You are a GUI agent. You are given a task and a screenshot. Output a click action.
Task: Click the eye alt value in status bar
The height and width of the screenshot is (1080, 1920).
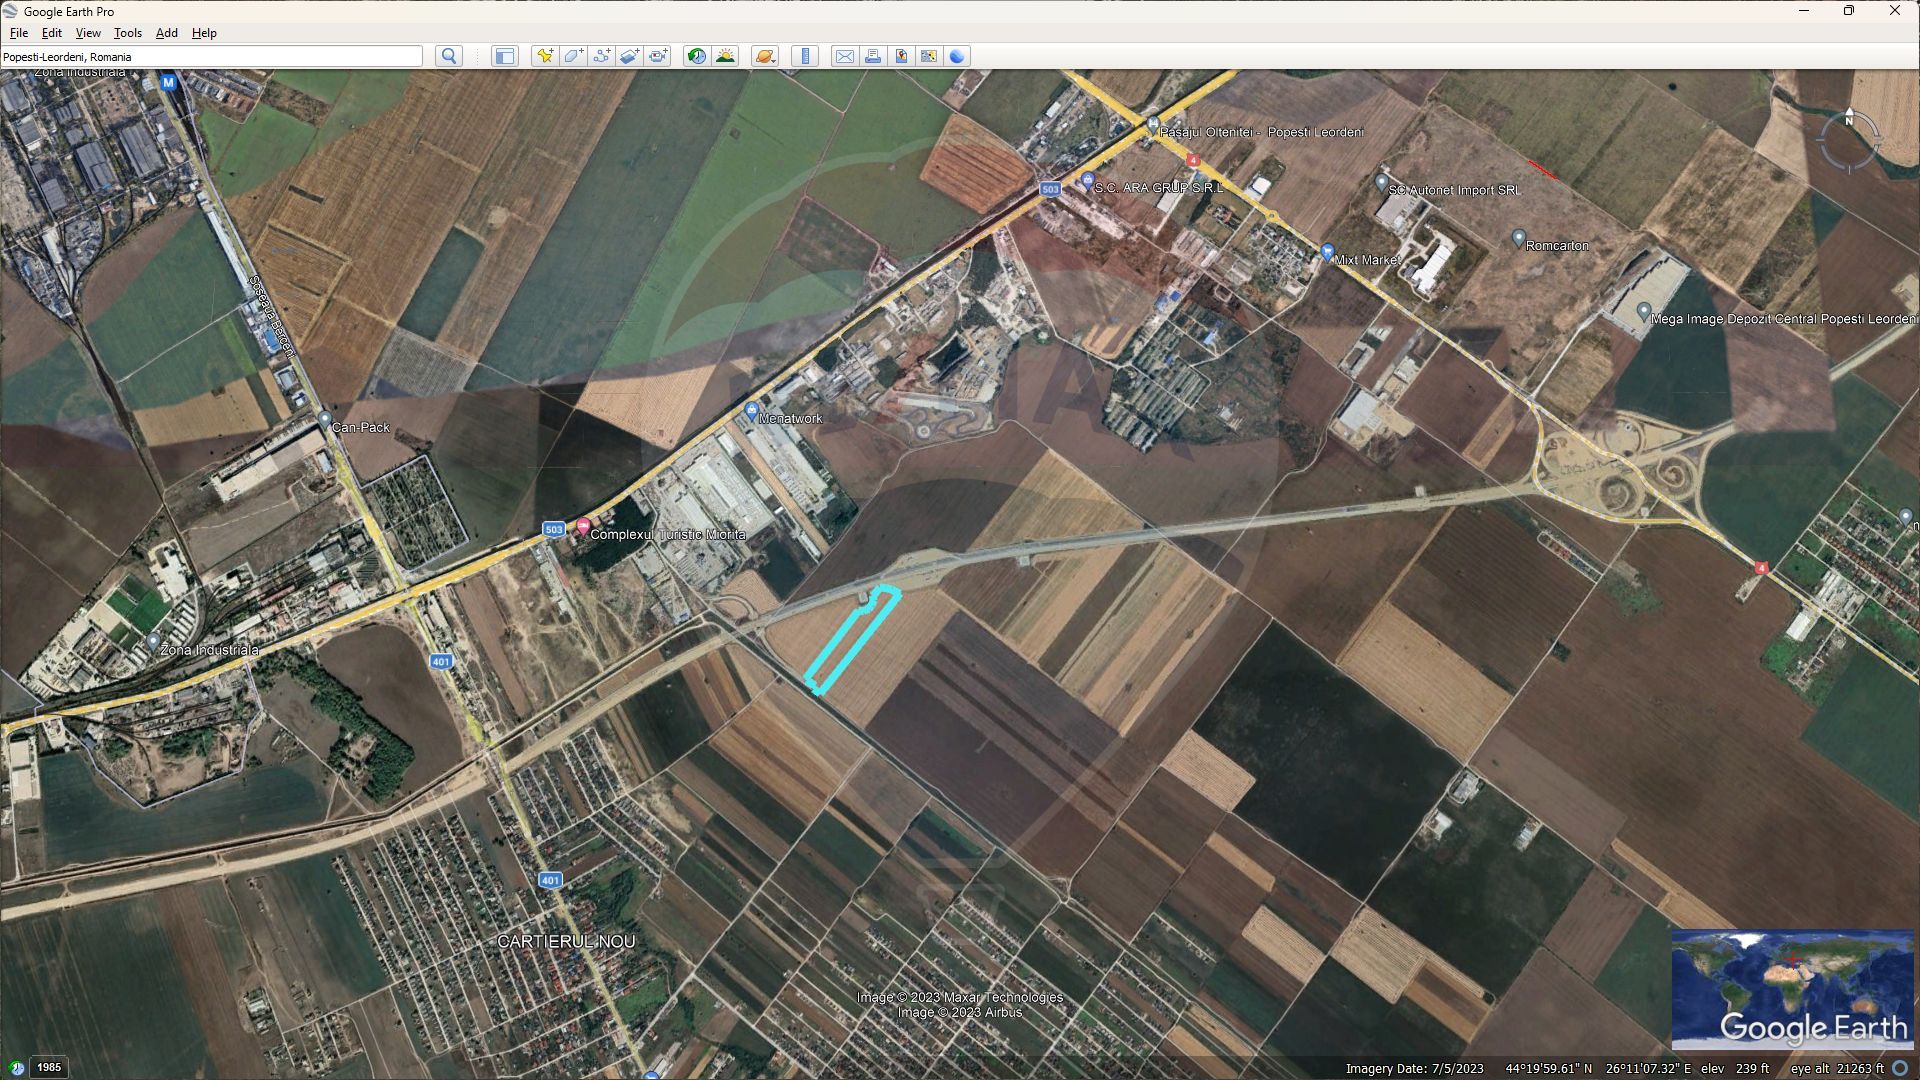point(1837,1068)
